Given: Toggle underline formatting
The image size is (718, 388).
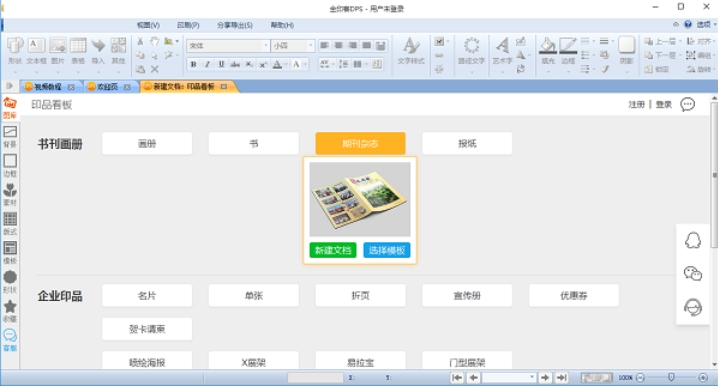Looking at the screenshot, I should (221, 64).
